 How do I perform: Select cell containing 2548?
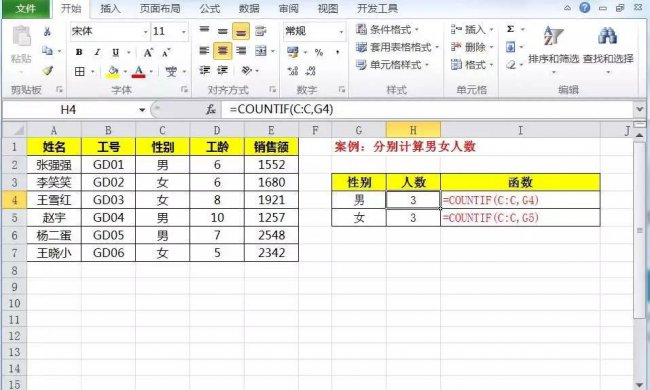coord(271,235)
